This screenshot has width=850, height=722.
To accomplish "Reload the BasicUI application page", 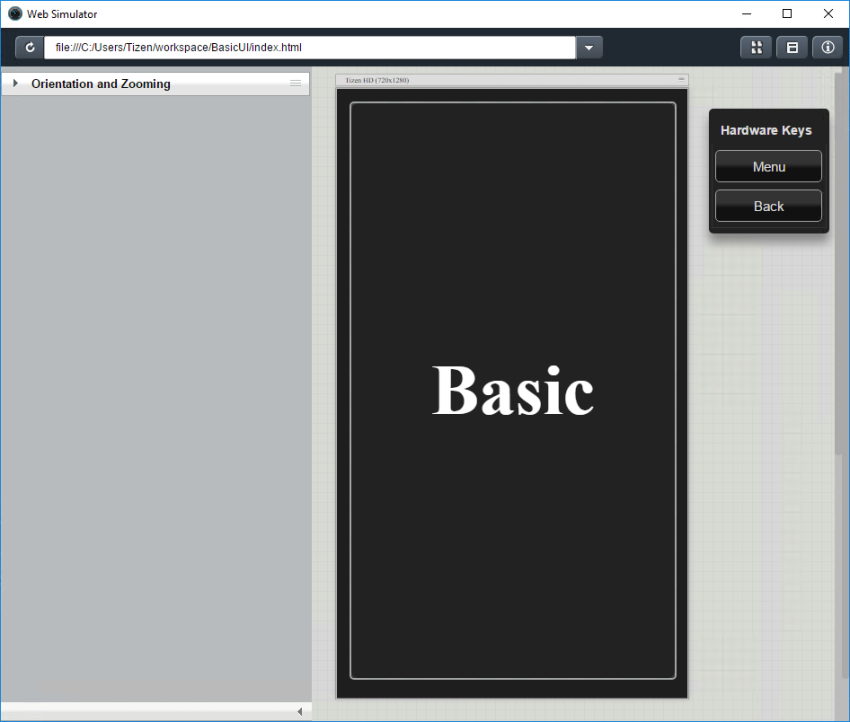I will 29,46.
